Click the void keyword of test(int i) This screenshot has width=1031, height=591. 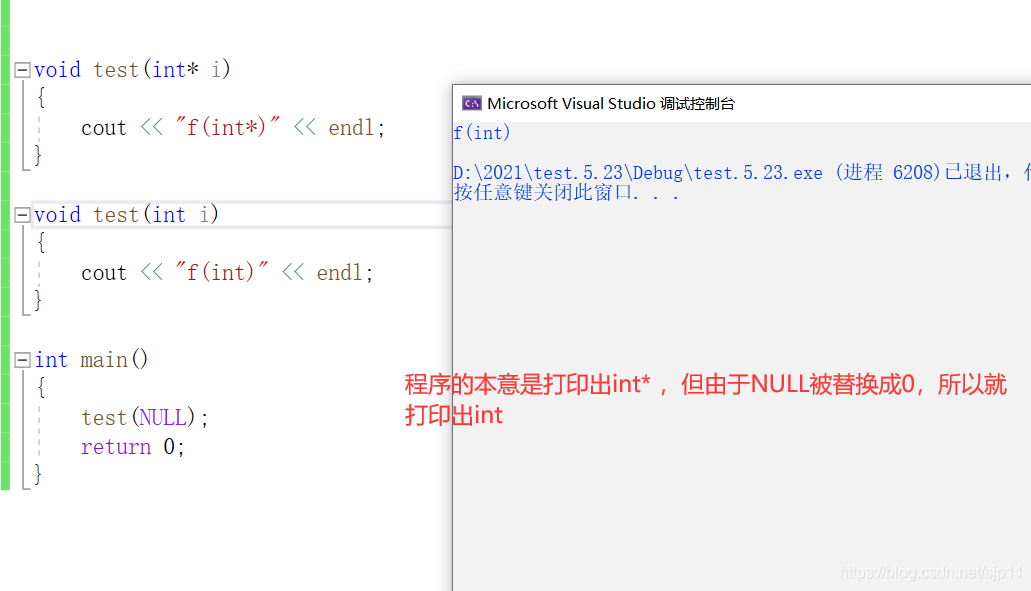click(57, 214)
